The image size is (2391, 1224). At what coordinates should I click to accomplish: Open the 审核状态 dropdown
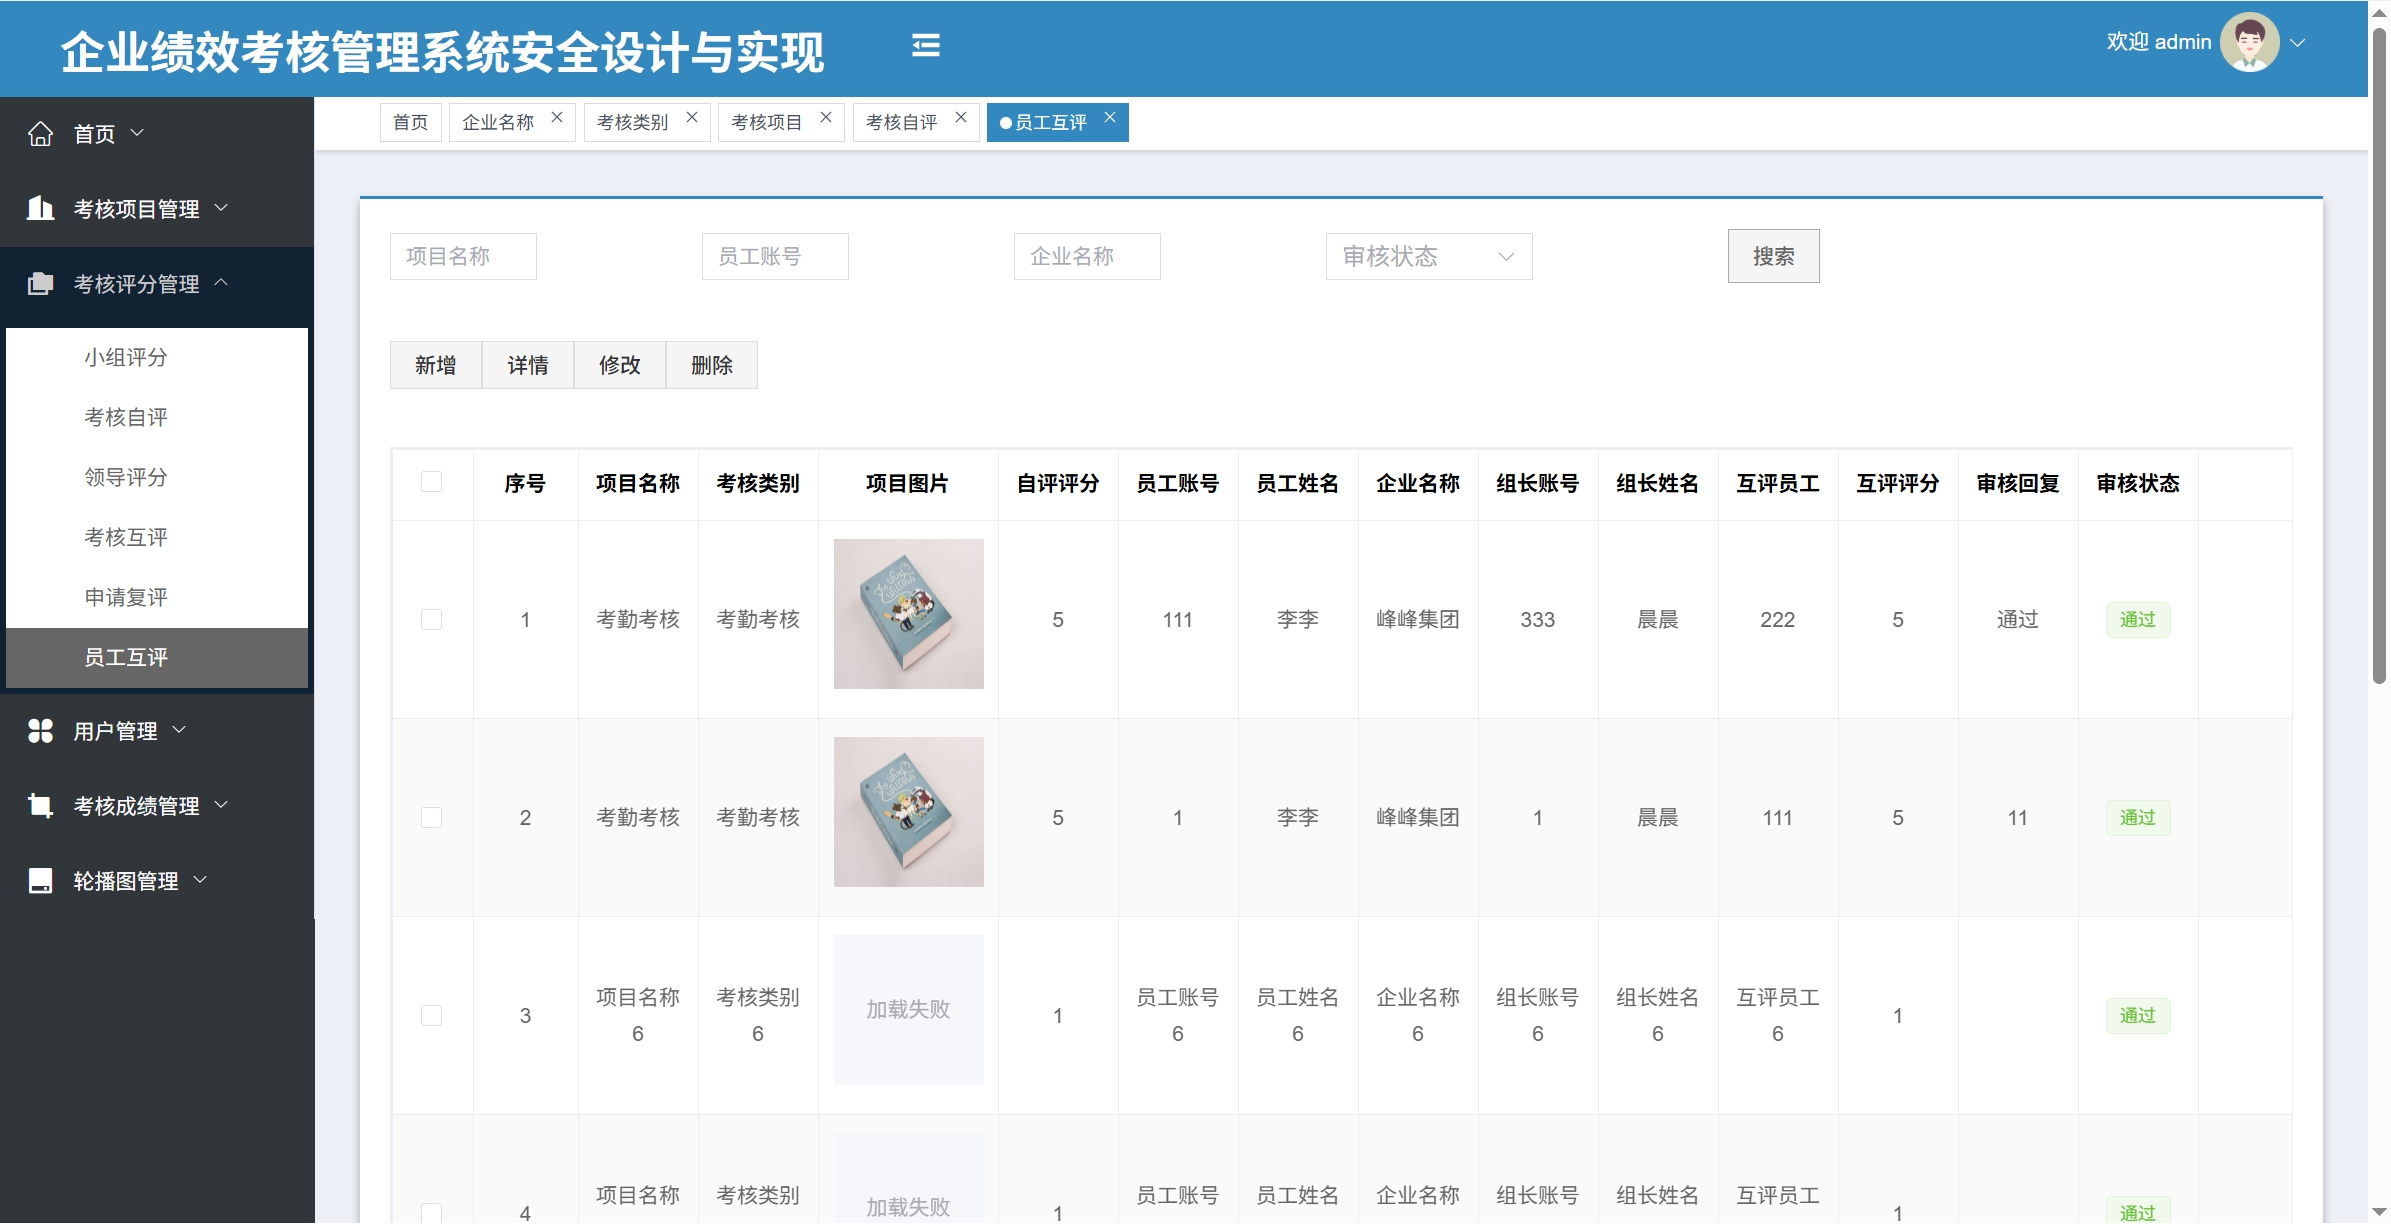tap(1429, 256)
